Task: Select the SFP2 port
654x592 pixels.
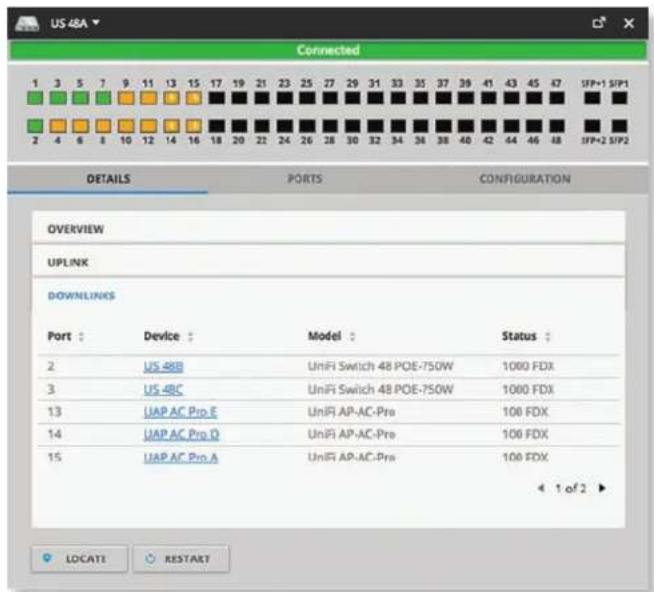Action: [619, 126]
